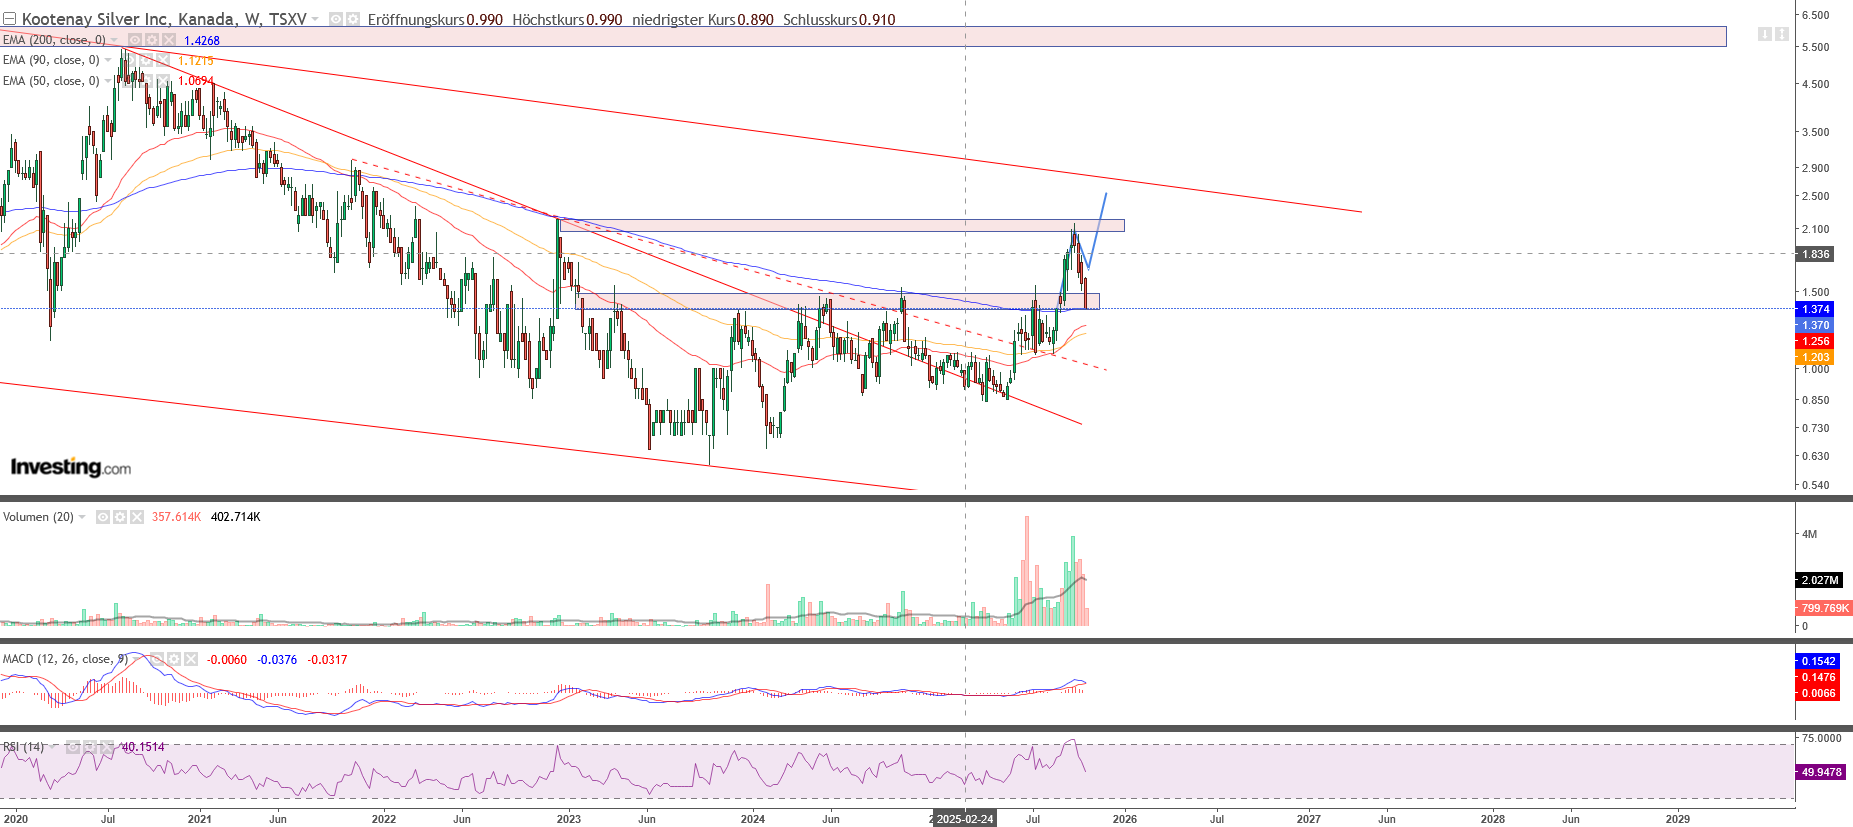
Task: Open dropdown arrow beside EMA 90 label
Action: tap(108, 60)
